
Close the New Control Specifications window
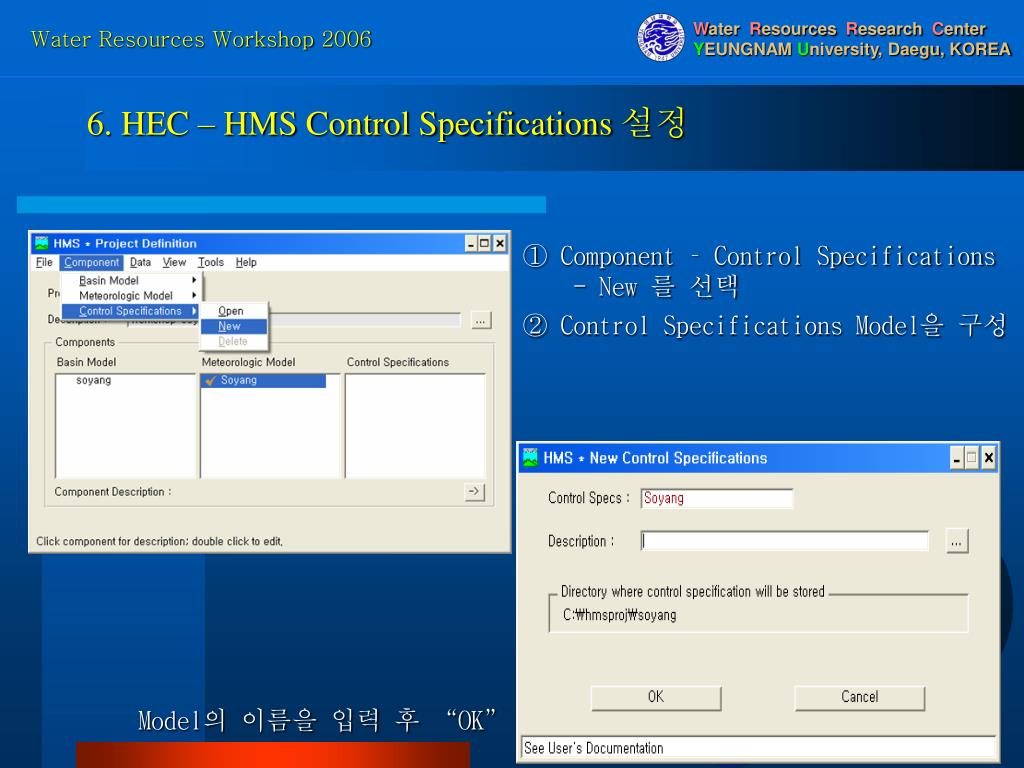click(989, 458)
